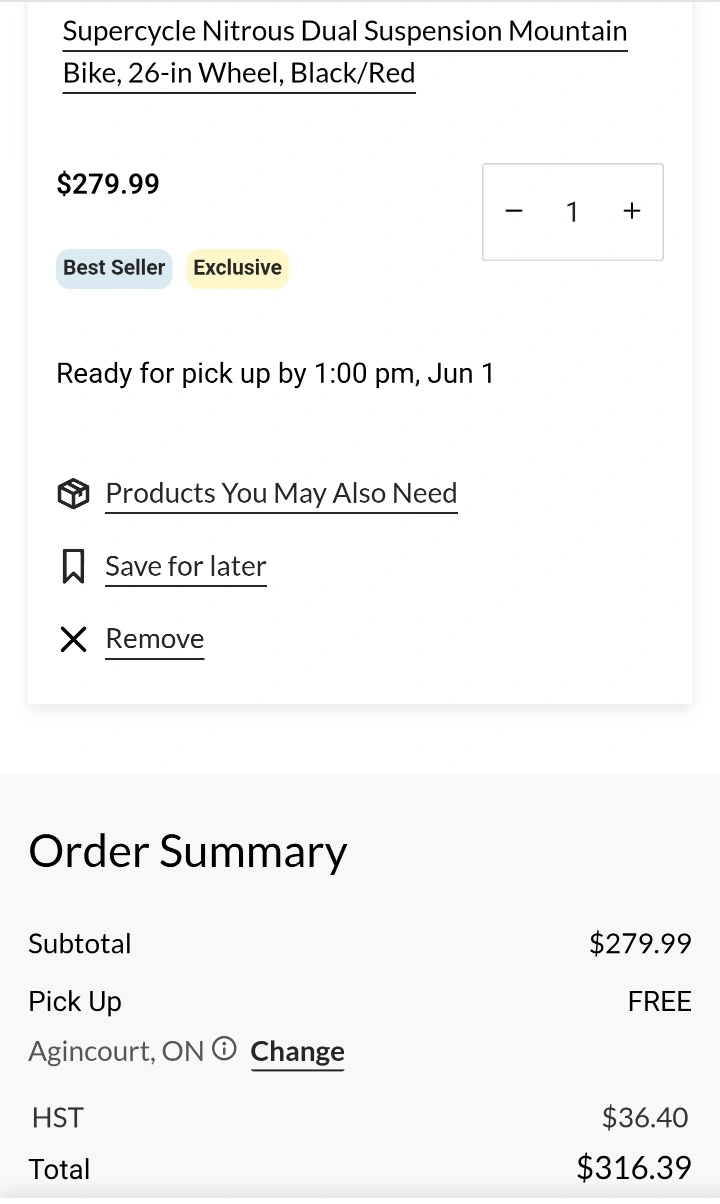This screenshot has height=1204, width=720.
Task: Click the HST amount $36.40
Action: [x=645, y=1117]
